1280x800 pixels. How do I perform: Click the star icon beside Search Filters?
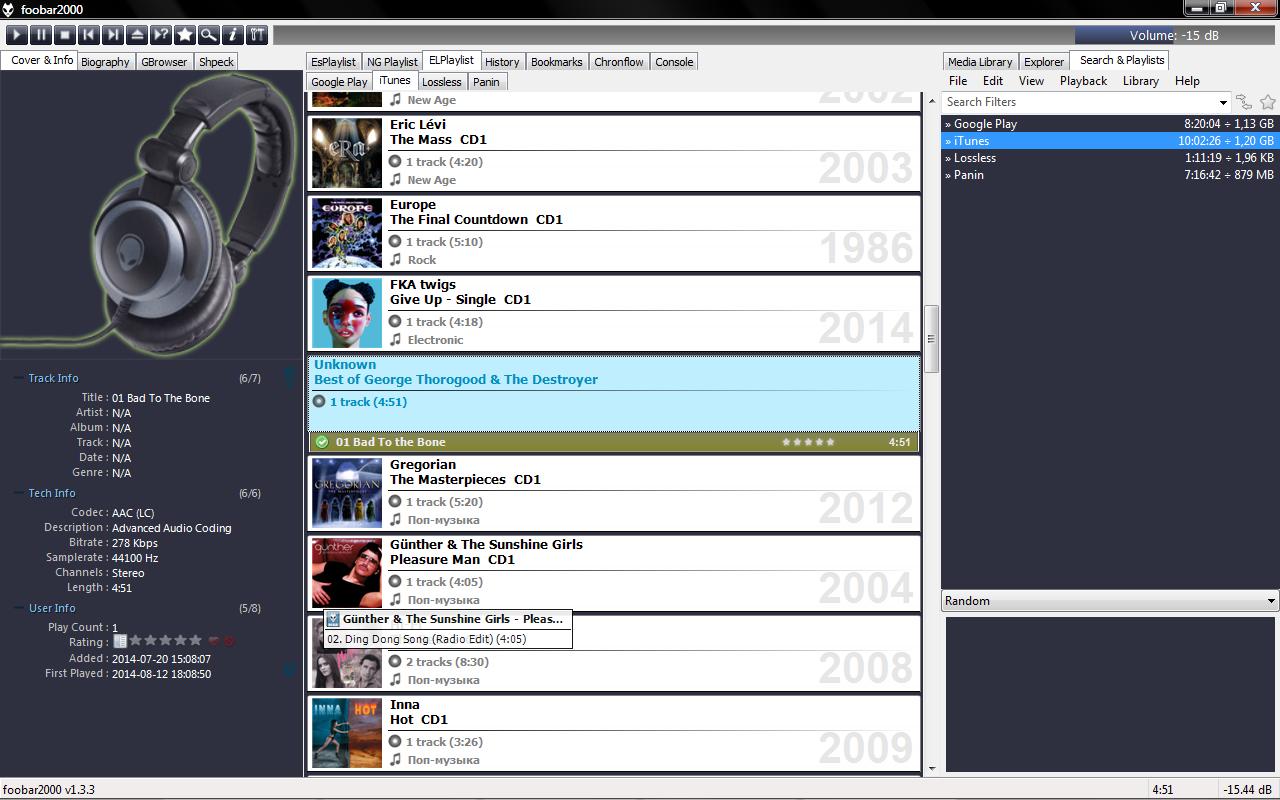[1268, 102]
